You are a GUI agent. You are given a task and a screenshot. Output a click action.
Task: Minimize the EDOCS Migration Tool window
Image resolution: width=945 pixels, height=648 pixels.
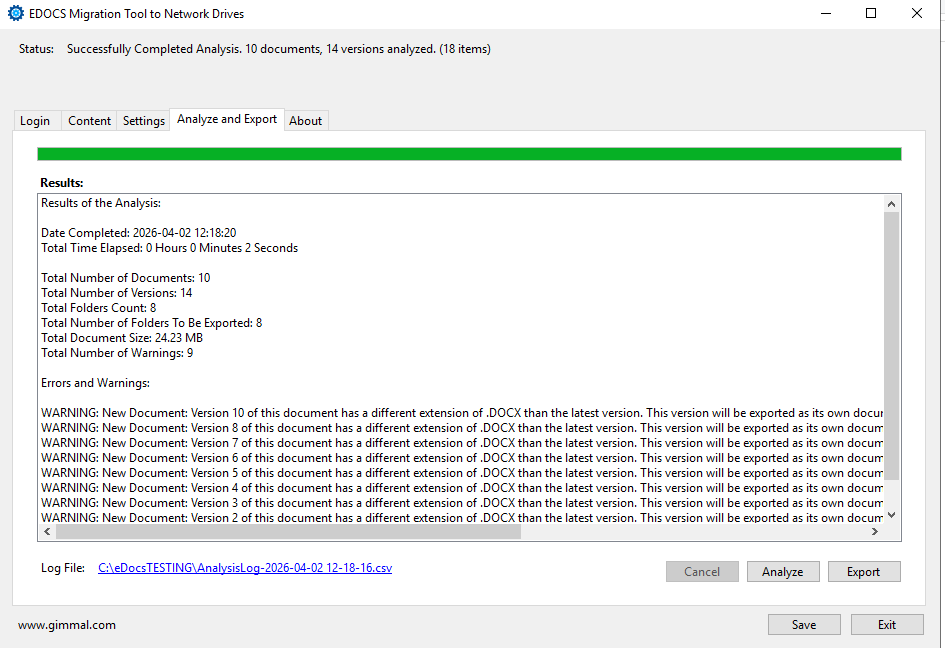point(825,14)
